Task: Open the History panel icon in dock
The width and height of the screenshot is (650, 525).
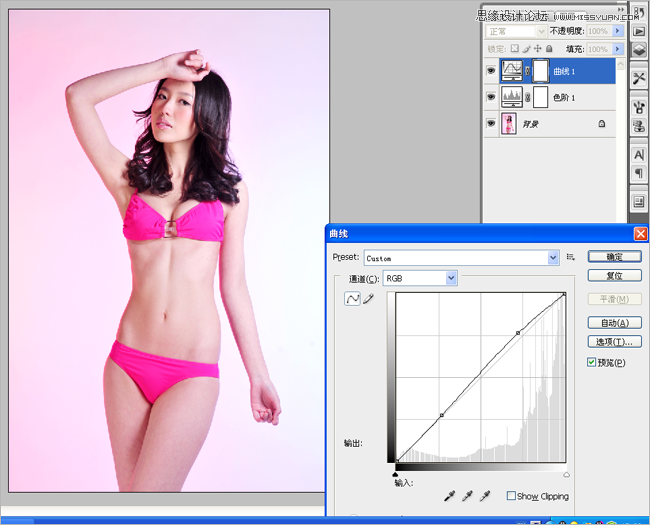Action: tap(639, 12)
